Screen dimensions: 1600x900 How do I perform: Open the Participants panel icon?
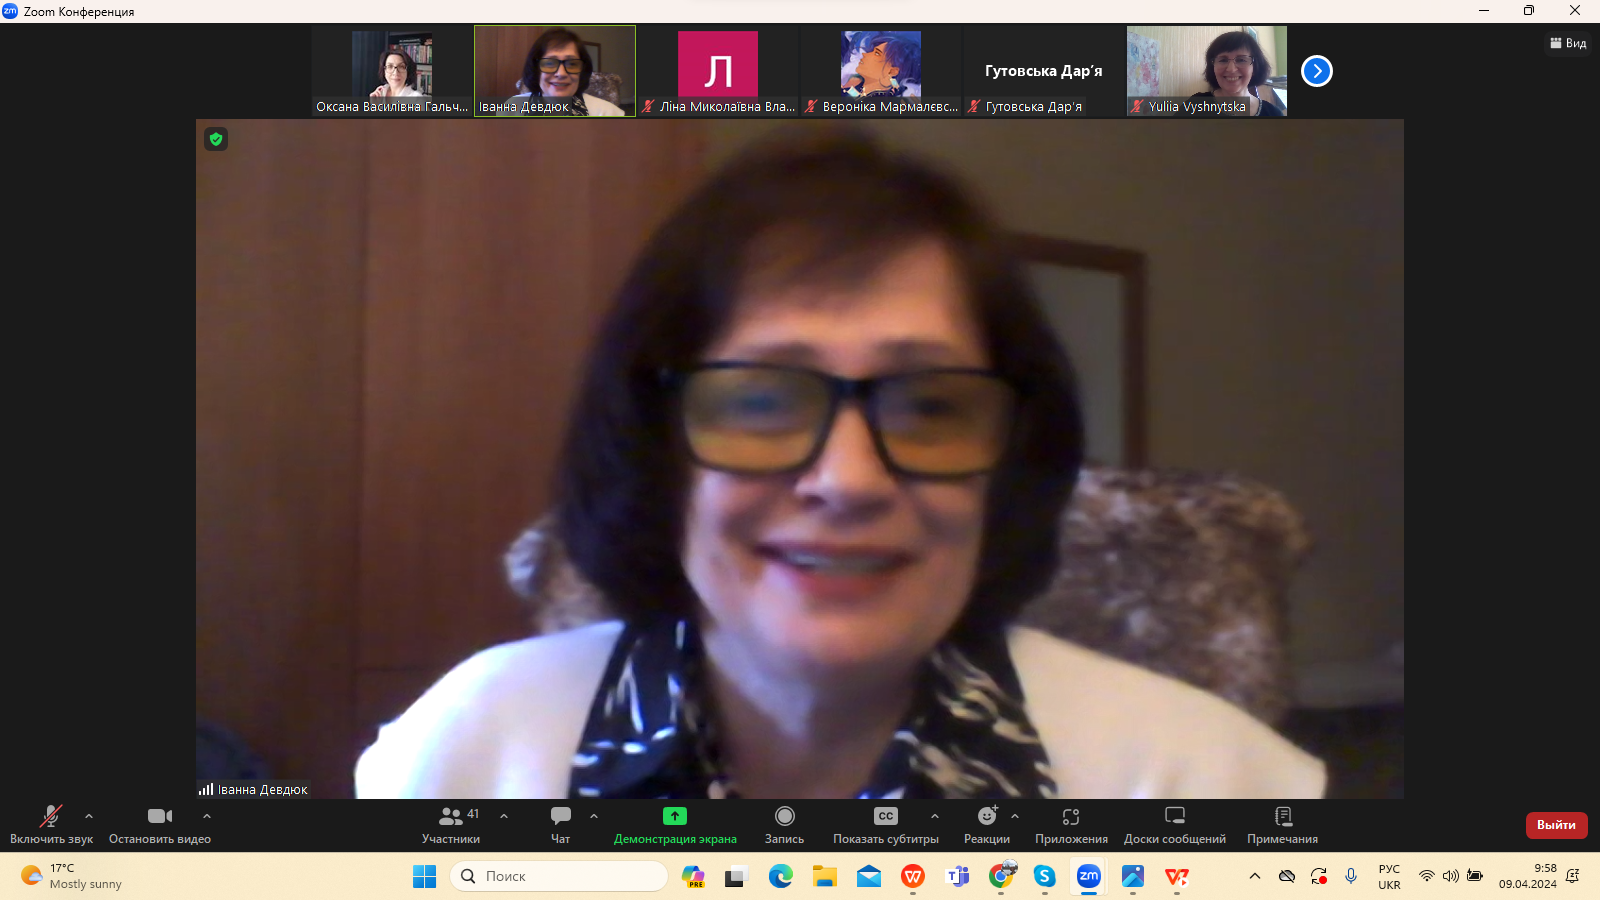[x=451, y=817]
